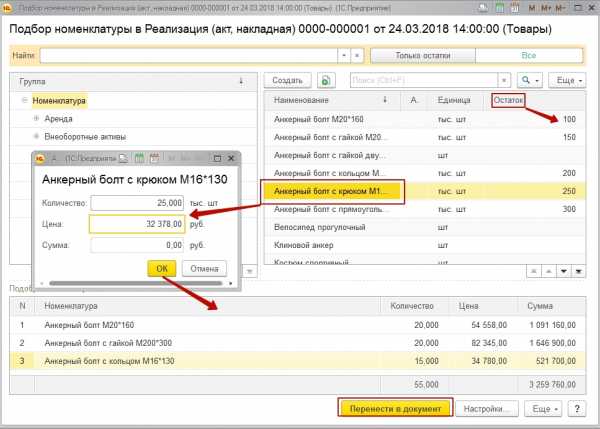Select picked row Анкерный болт с гайкой М200*300
The height and width of the screenshot is (429, 600).
tap(298, 343)
